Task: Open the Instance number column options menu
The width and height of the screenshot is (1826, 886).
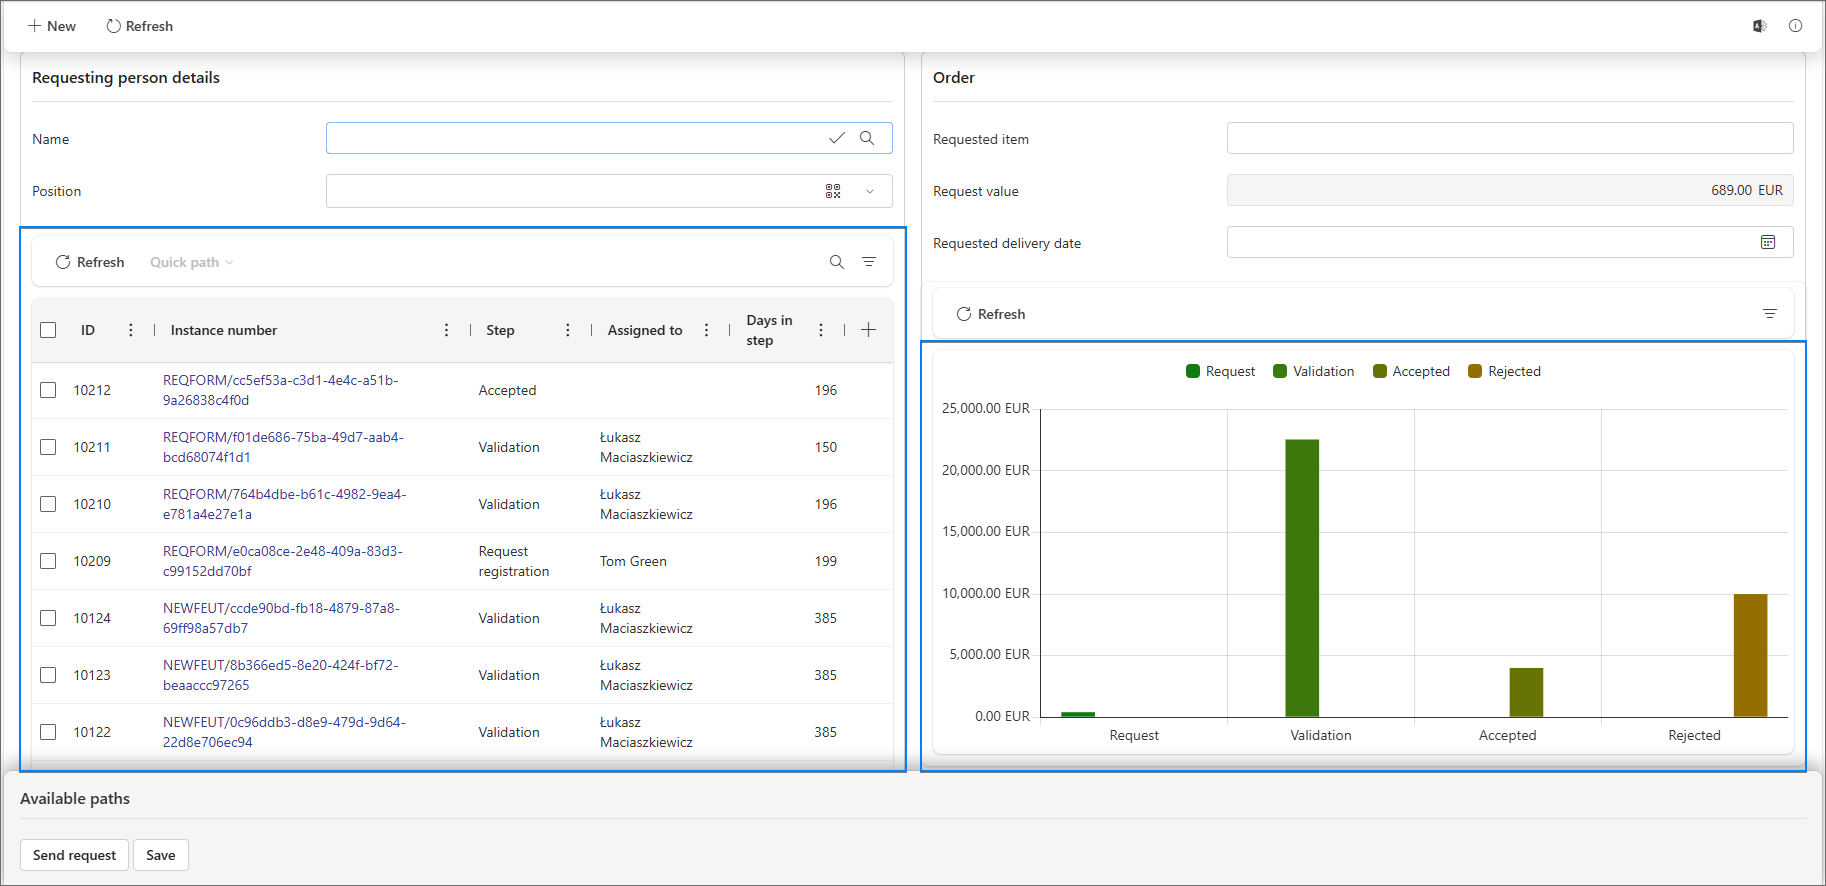Action: [x=446, y=330]
